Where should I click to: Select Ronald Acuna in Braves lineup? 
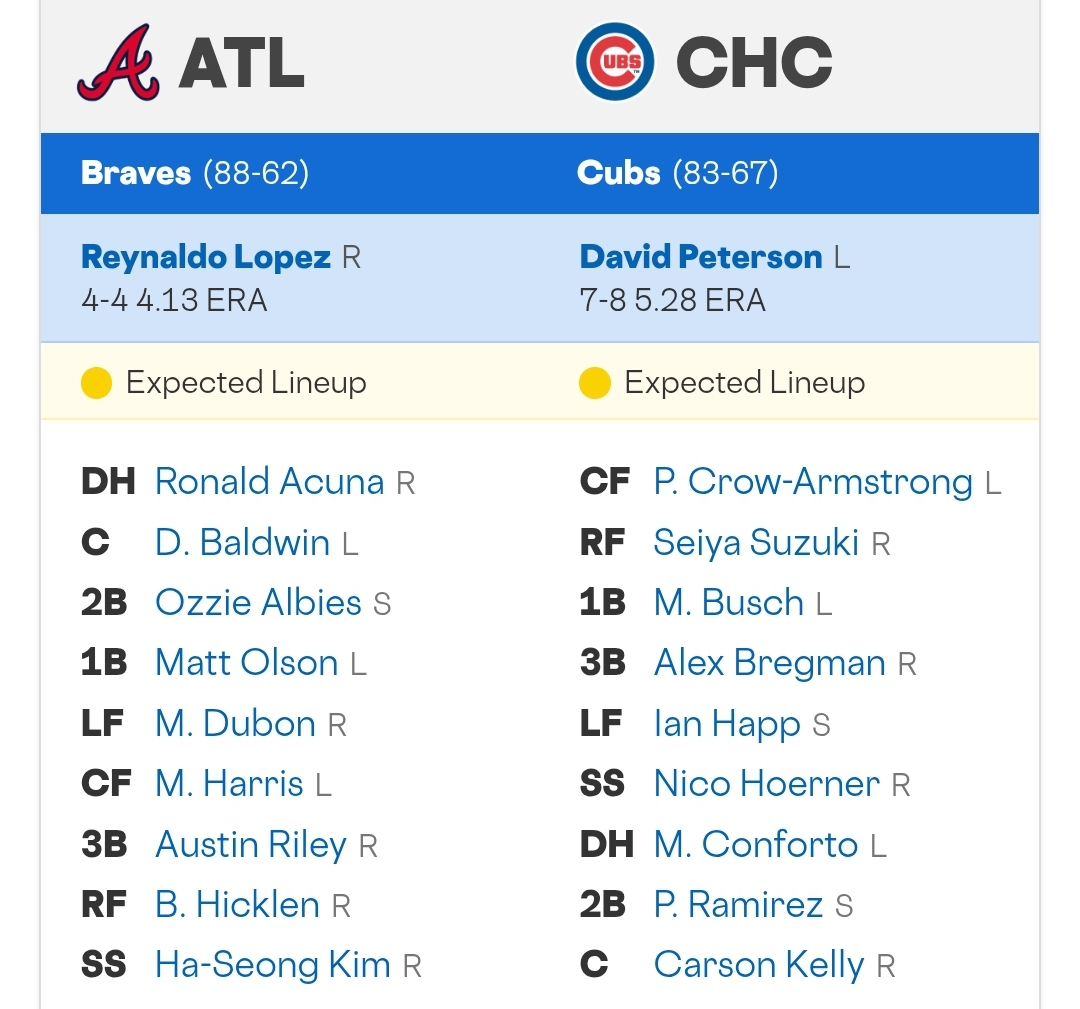click(x=269, y=481)
